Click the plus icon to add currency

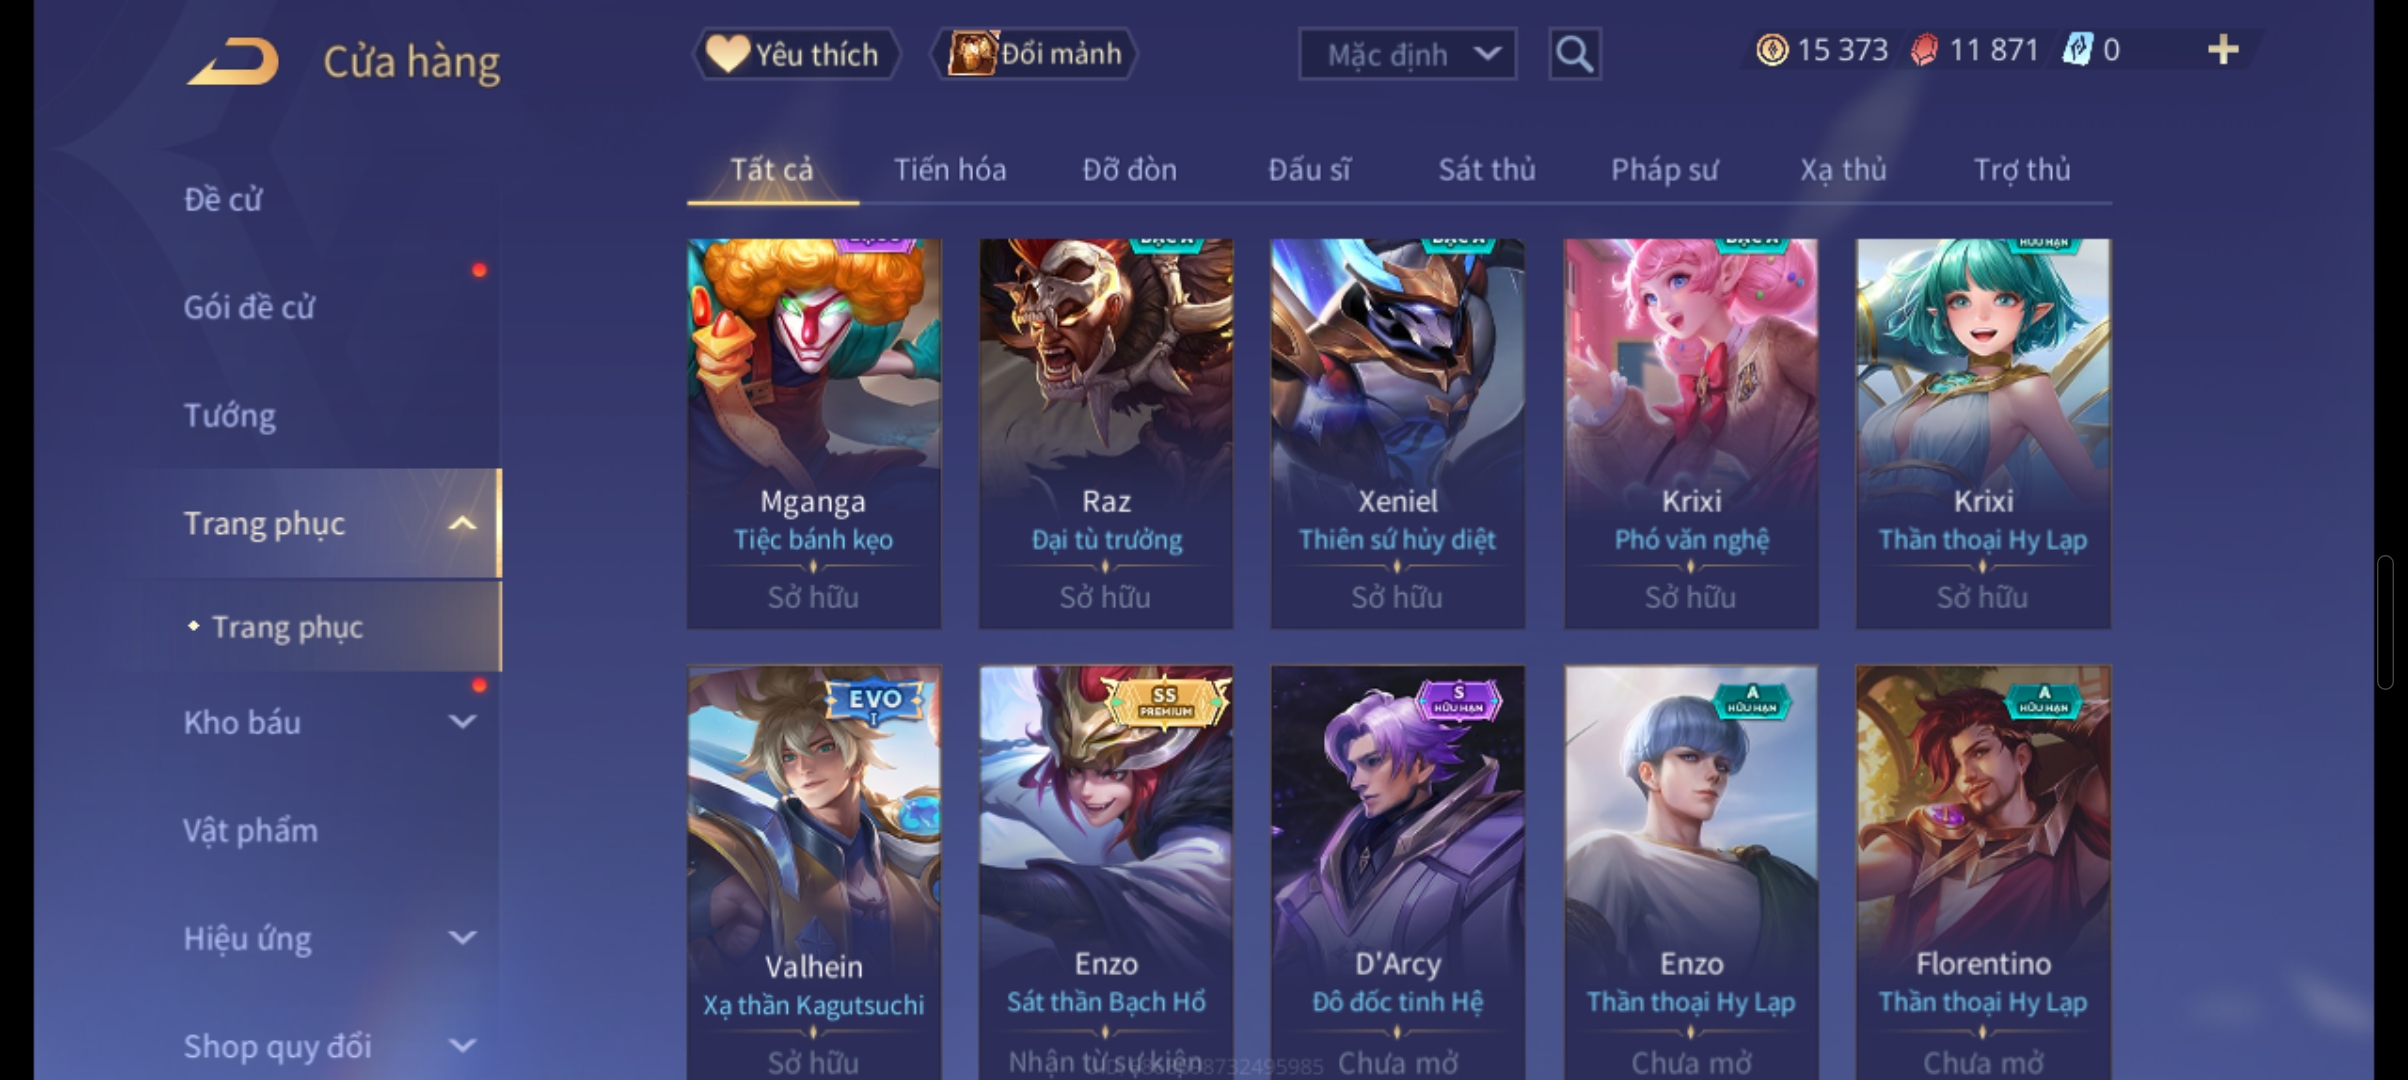click(x=2222, y=50)
